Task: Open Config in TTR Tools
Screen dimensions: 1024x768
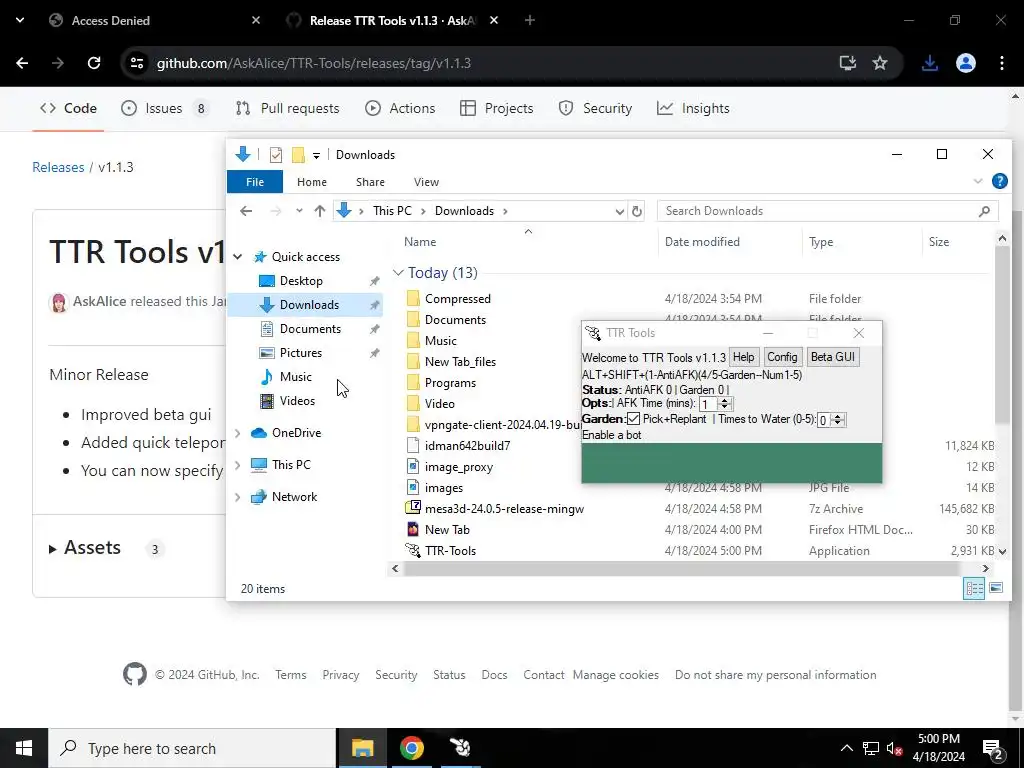Action: click(782, 357)
